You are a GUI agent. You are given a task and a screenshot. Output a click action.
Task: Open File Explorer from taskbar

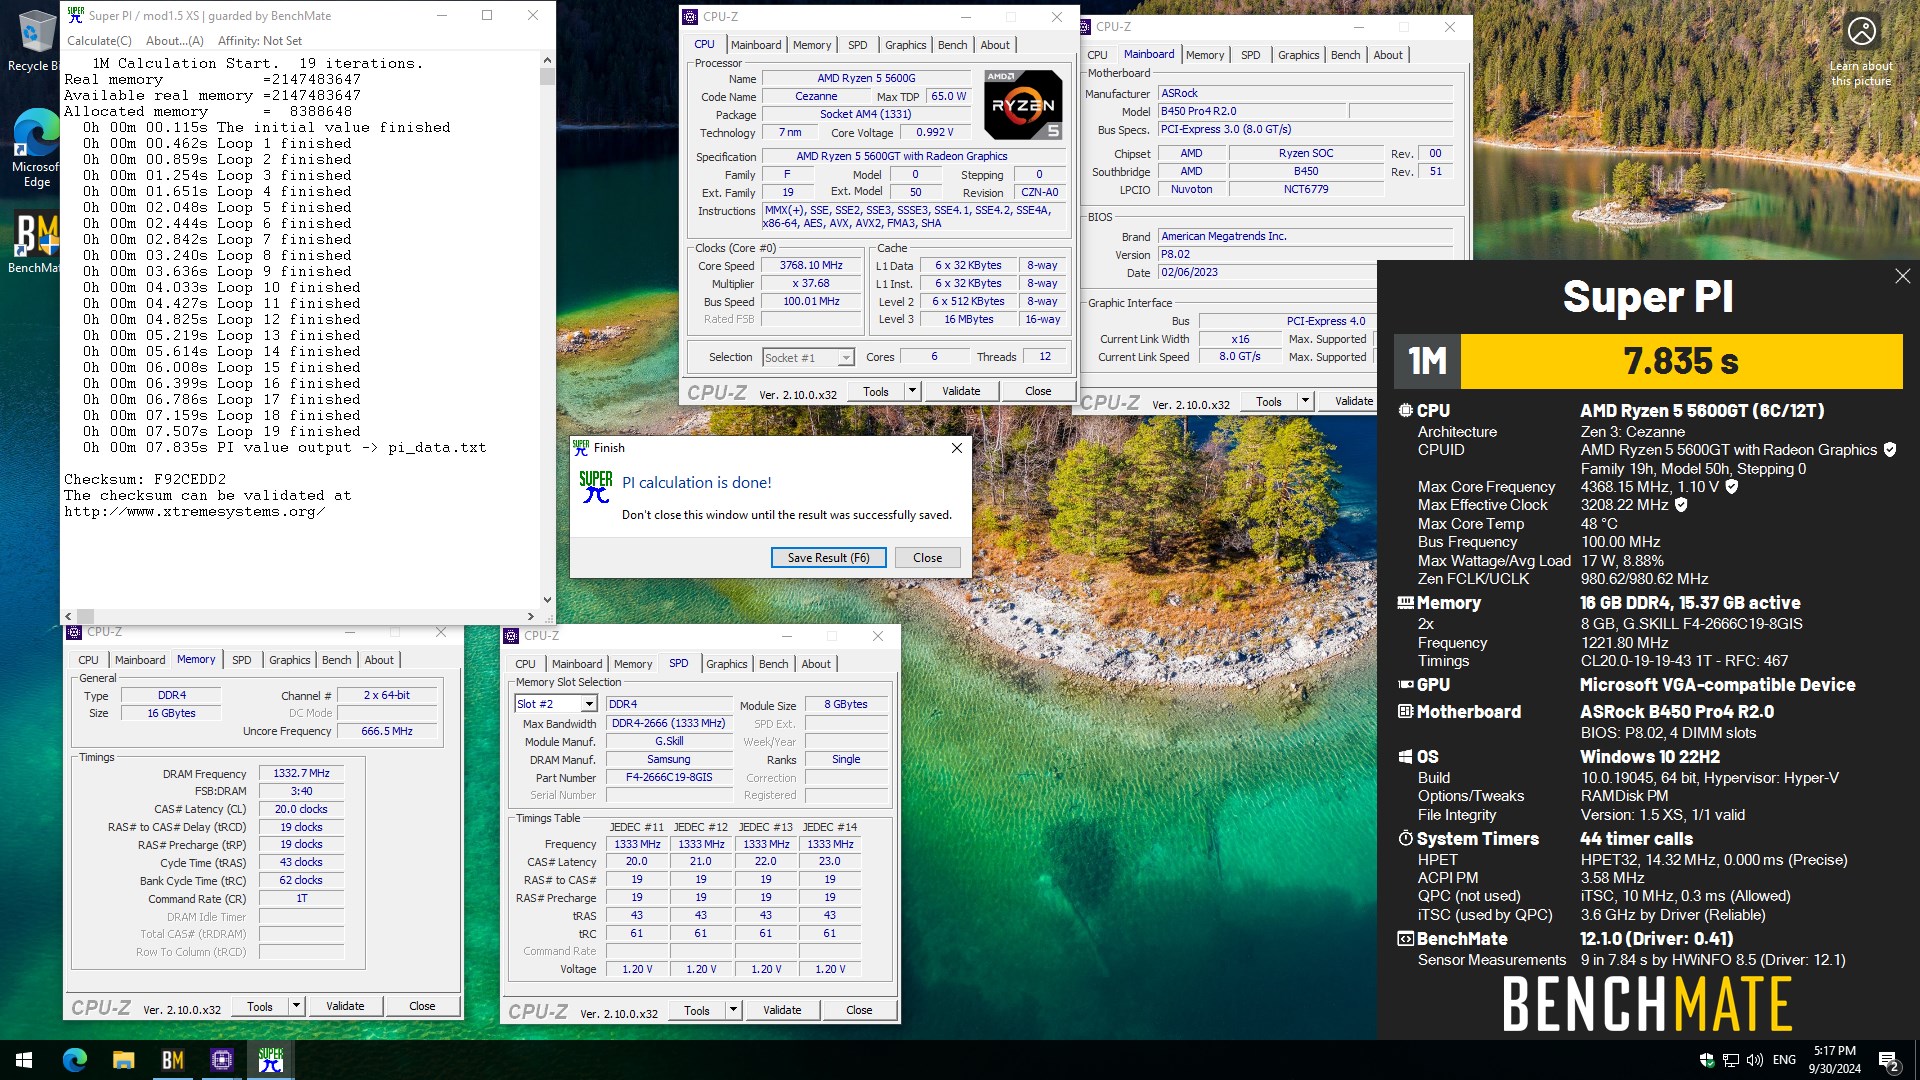(x=123, y=1060)
